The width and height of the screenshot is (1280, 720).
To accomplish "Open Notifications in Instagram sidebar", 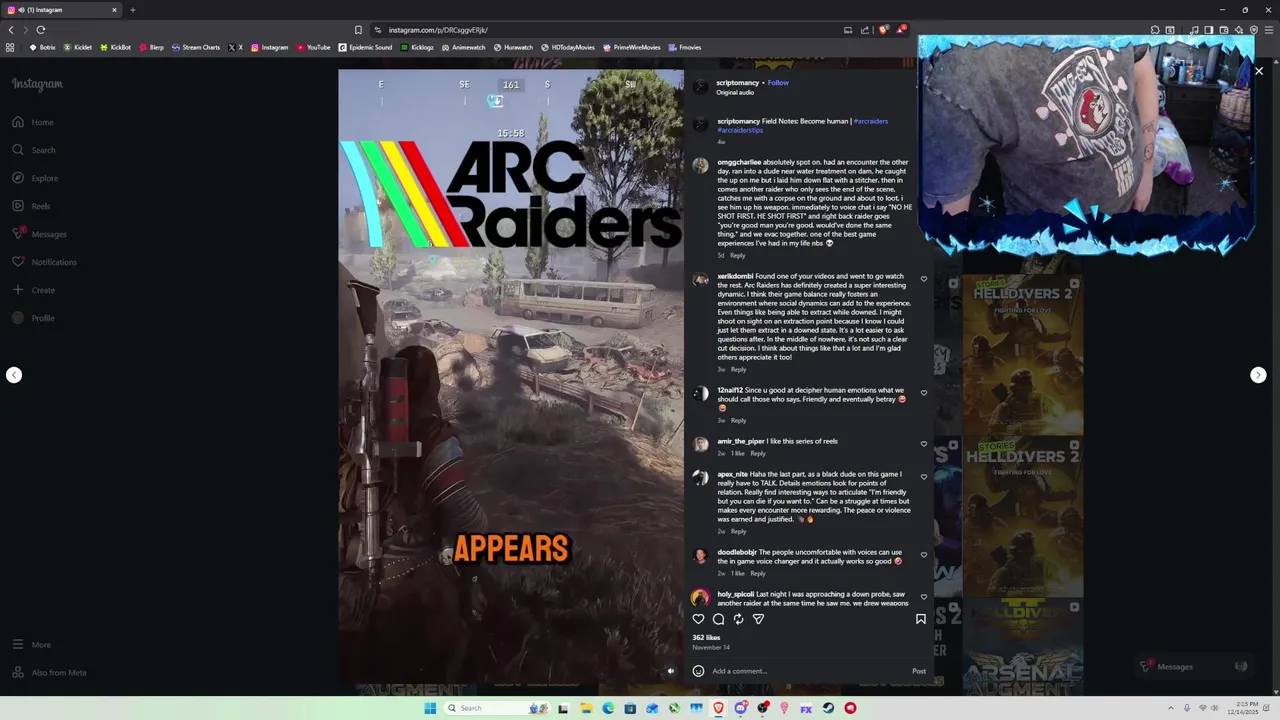I will [43, 262].
